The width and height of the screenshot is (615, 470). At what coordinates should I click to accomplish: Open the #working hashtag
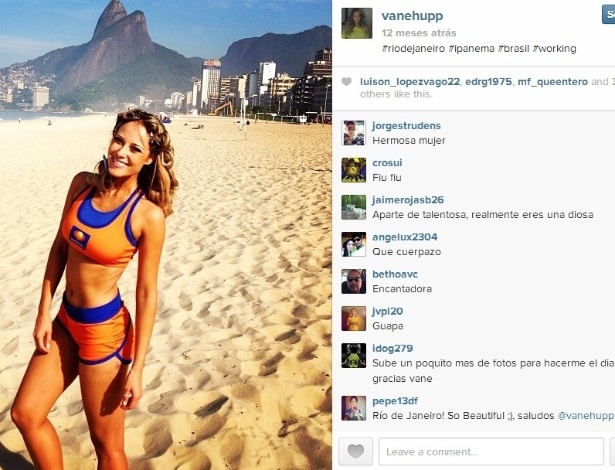(x=554, y=49)
